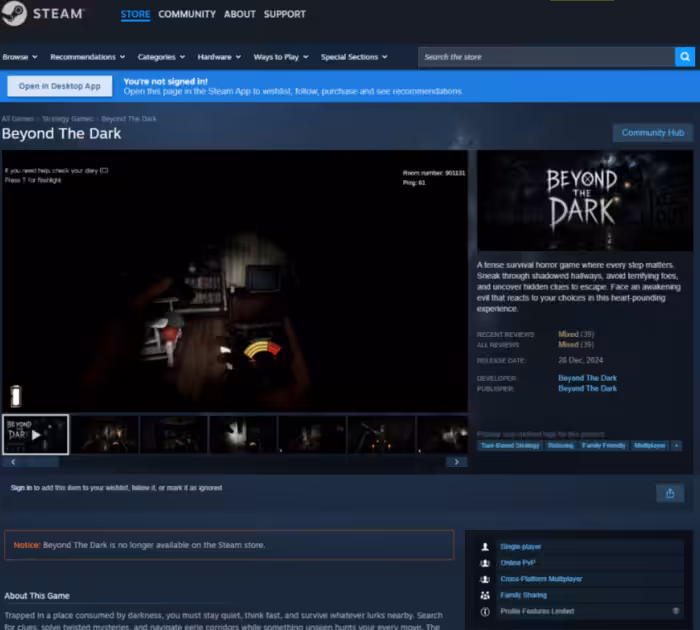Click All Games breadcrumb
700x630 pixels.
click(x=17, y=119)
